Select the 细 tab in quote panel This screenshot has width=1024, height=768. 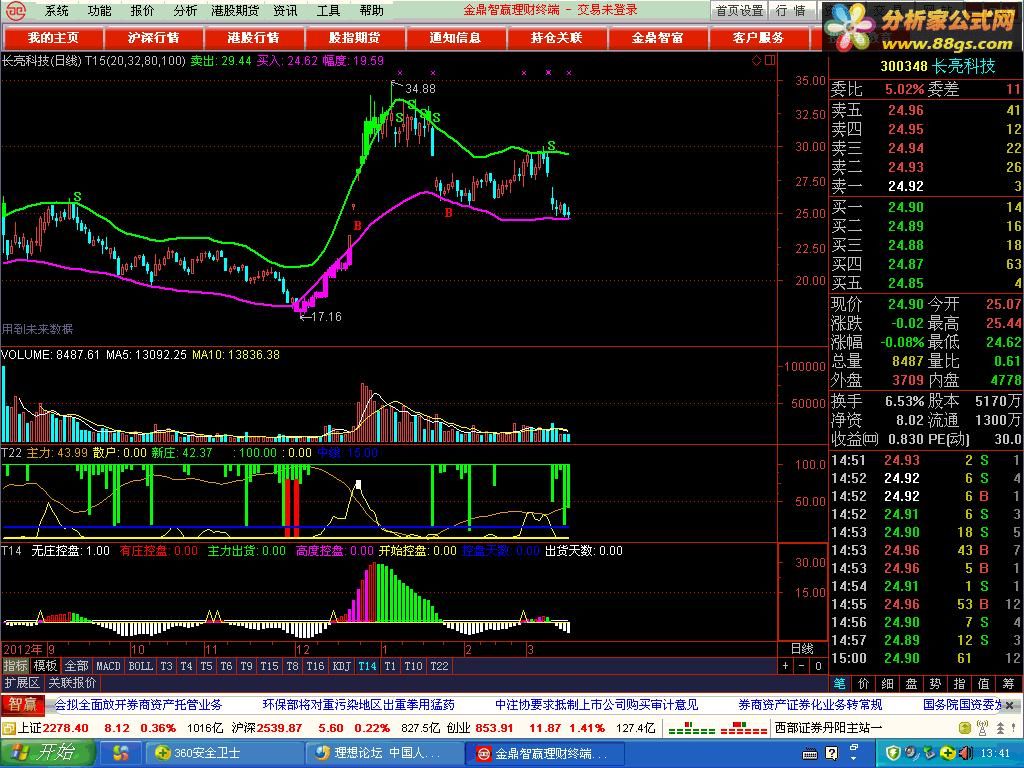888,684
